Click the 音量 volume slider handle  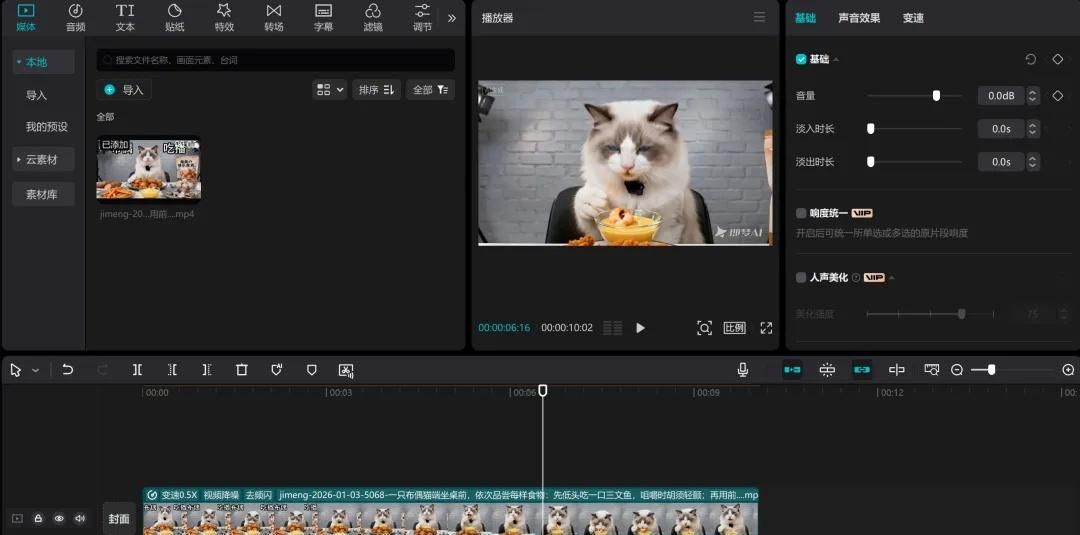point(936,96)
